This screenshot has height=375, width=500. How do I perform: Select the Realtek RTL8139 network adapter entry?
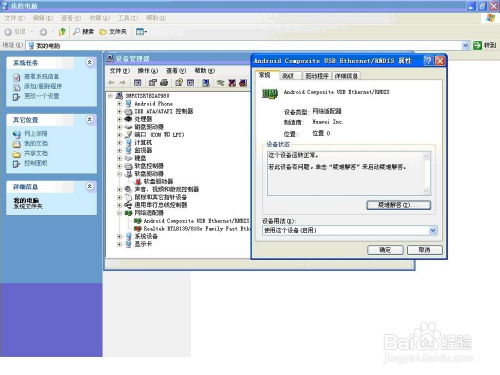click(x=196, y=229)
